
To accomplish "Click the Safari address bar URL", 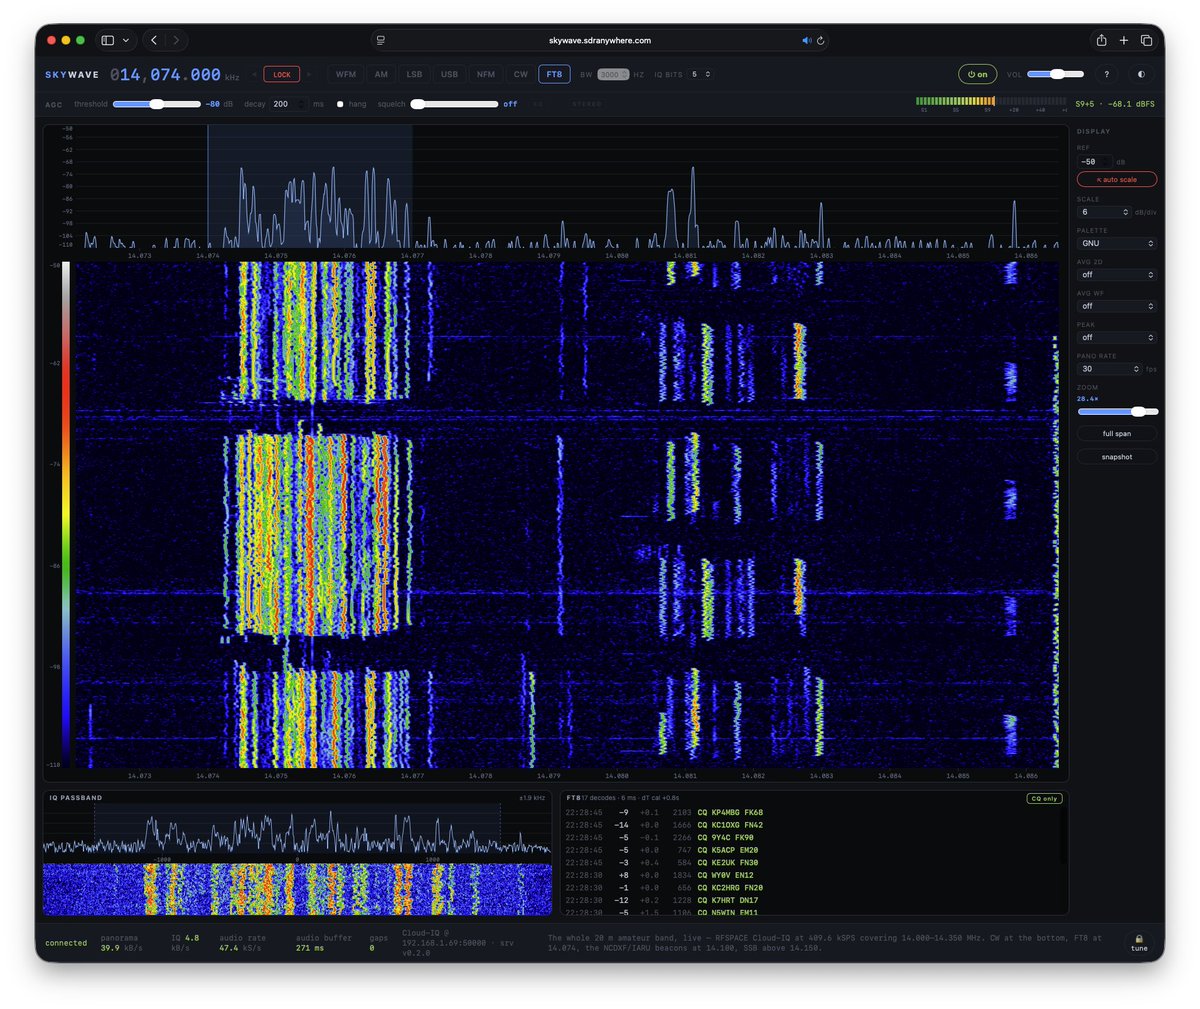I will (x=600, y=41).
